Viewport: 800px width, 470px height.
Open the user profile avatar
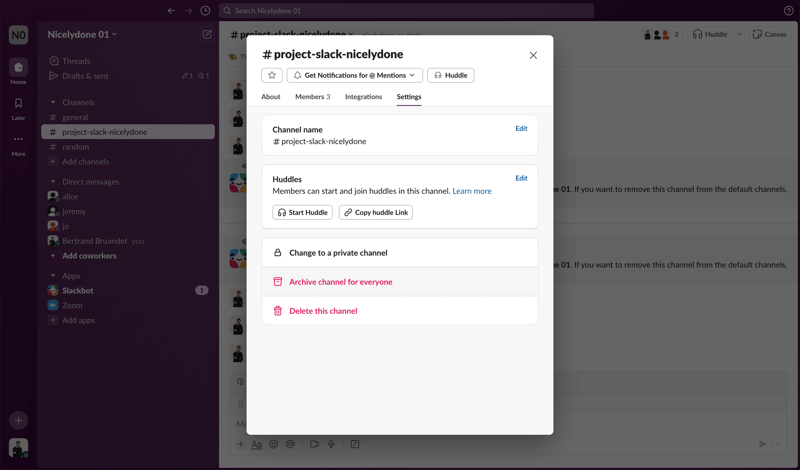(18, 448)
